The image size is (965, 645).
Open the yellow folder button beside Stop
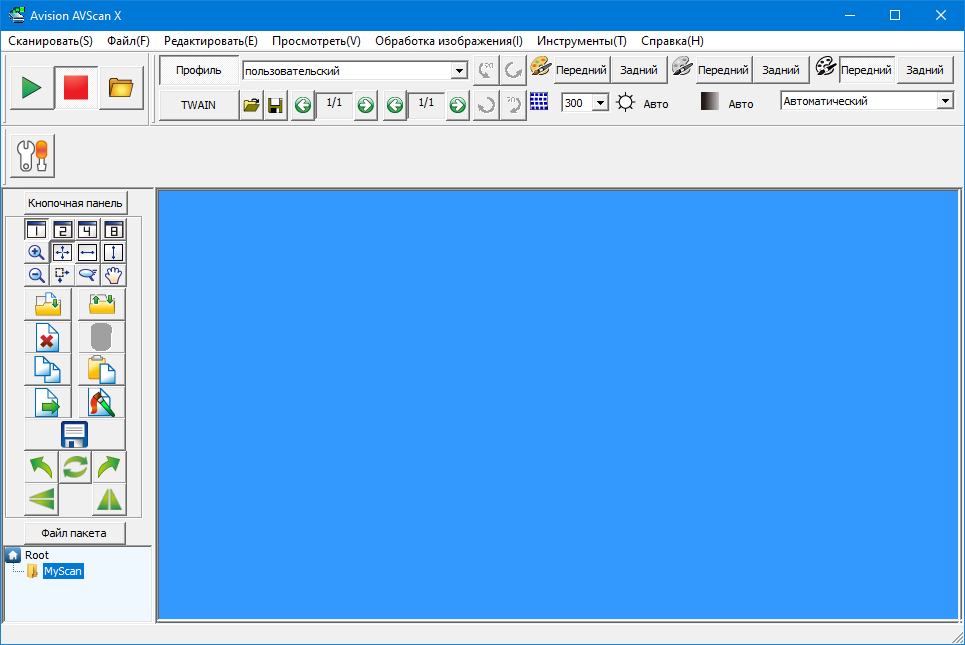121,87
